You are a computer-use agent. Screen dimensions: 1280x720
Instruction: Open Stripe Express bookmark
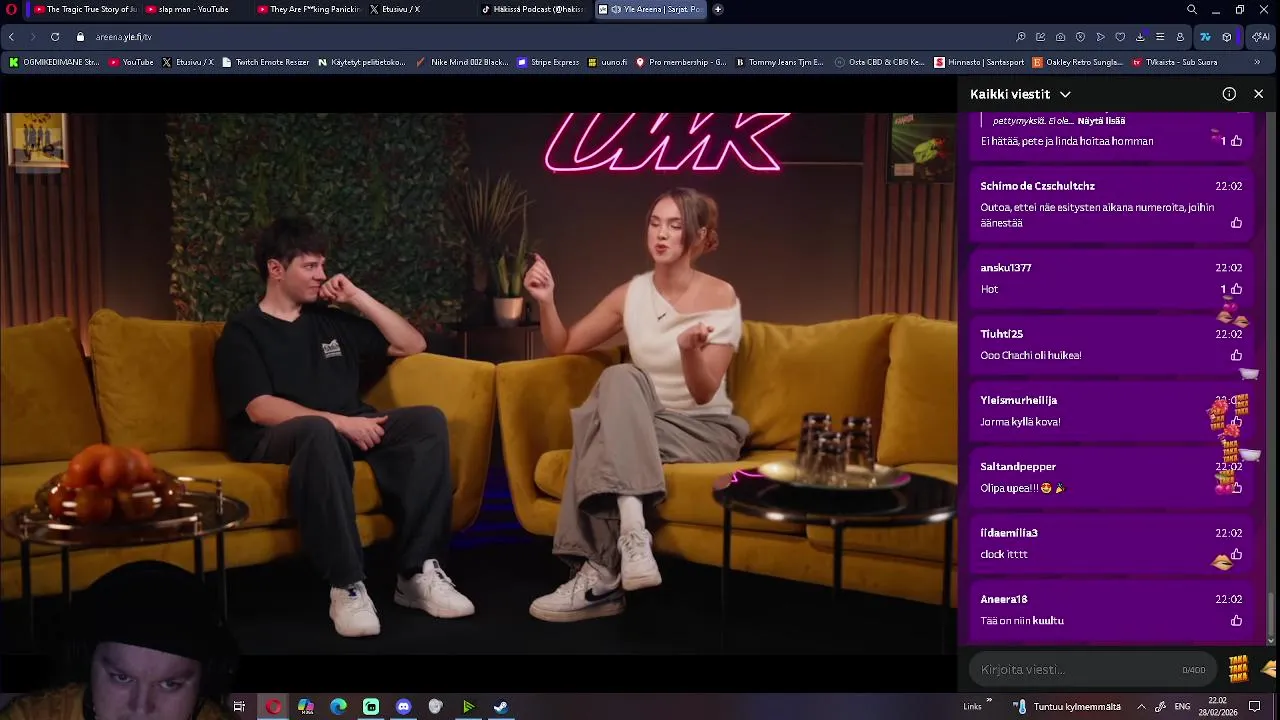pyautogui.click(x=548, y=62)
